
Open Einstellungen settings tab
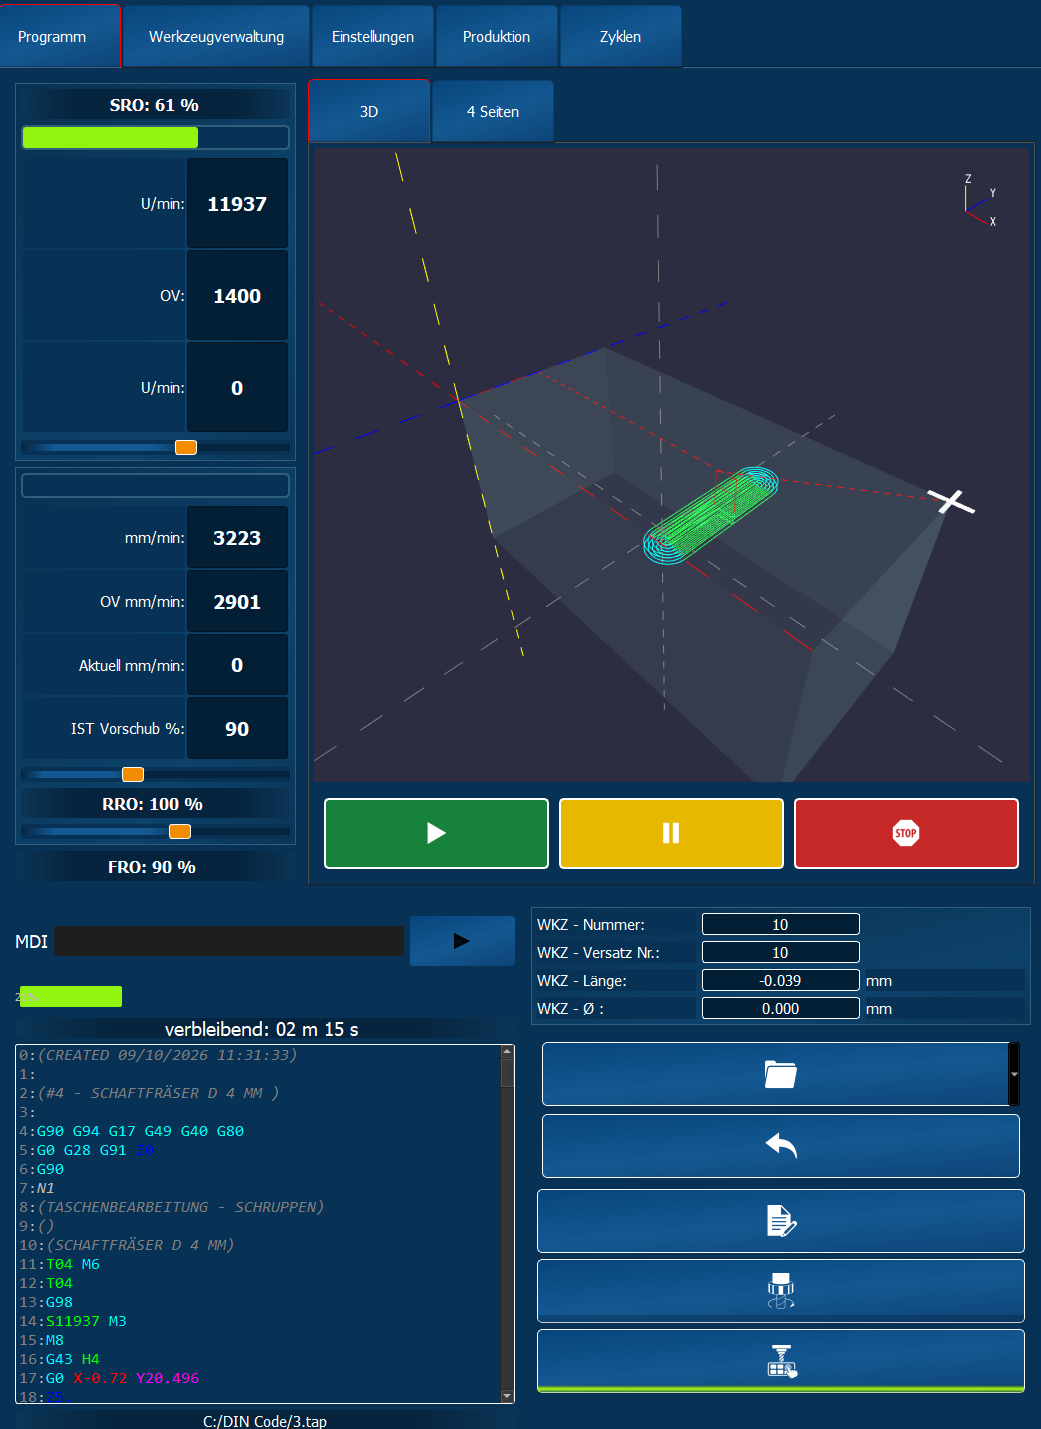[x=373, y=37]
